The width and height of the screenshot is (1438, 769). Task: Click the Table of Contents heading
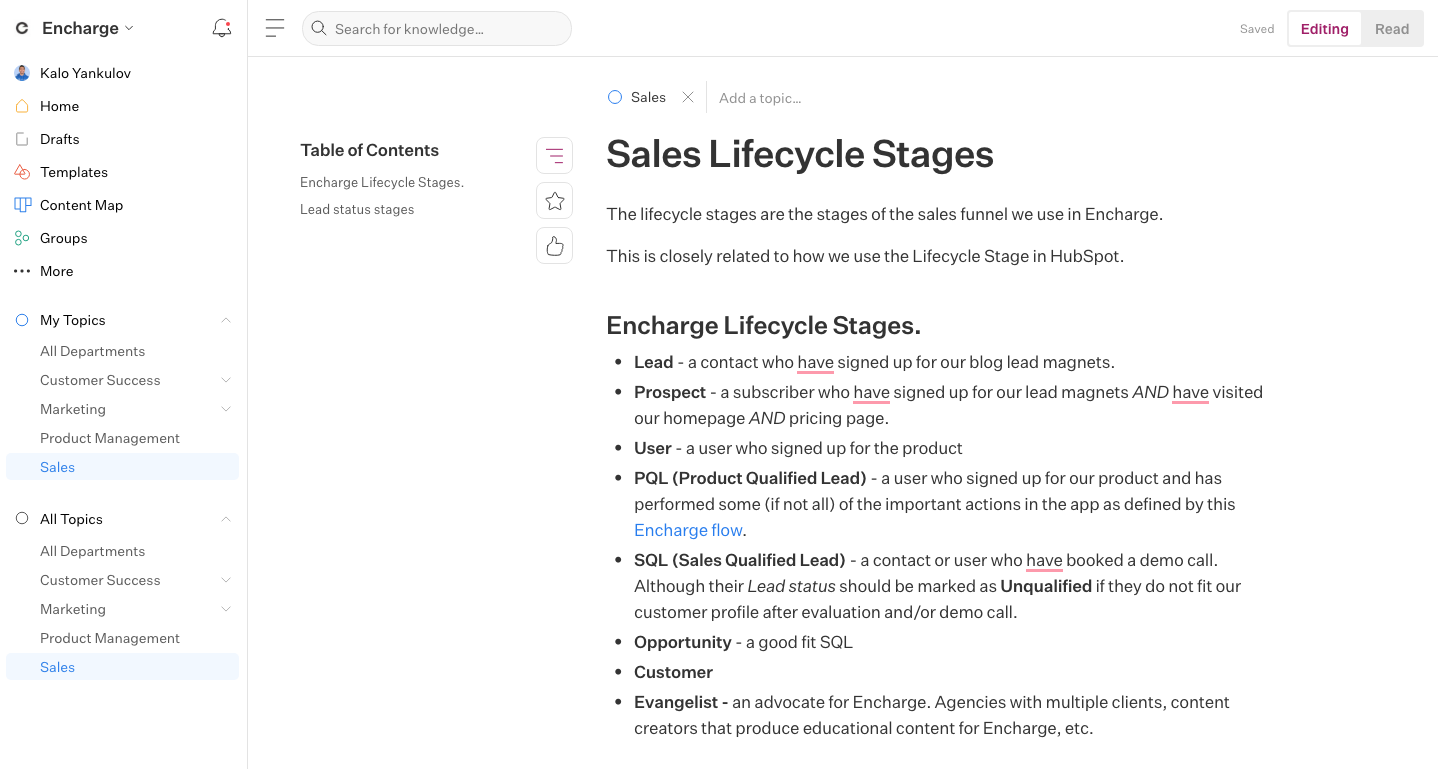click(x=369, y=150)
